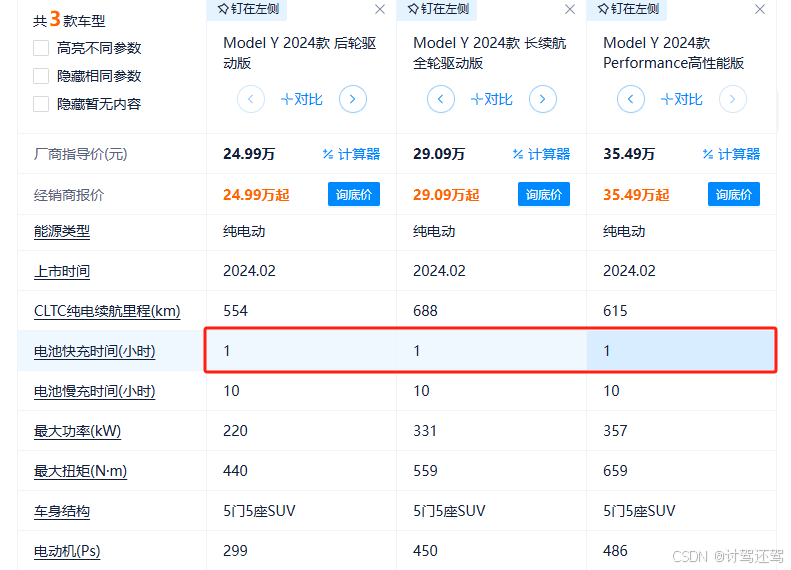This screenshot has width=791, height=570.
Task: Click the 厂商指导价(元) row label
Action: (81, 154)
